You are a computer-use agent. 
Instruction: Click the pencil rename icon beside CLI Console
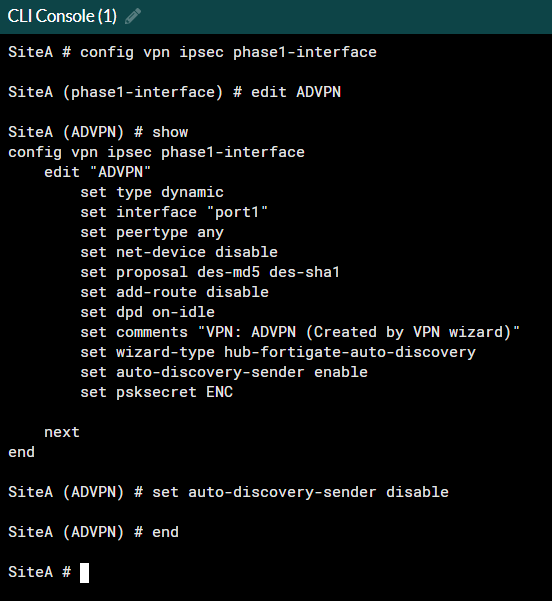point(133,16)
